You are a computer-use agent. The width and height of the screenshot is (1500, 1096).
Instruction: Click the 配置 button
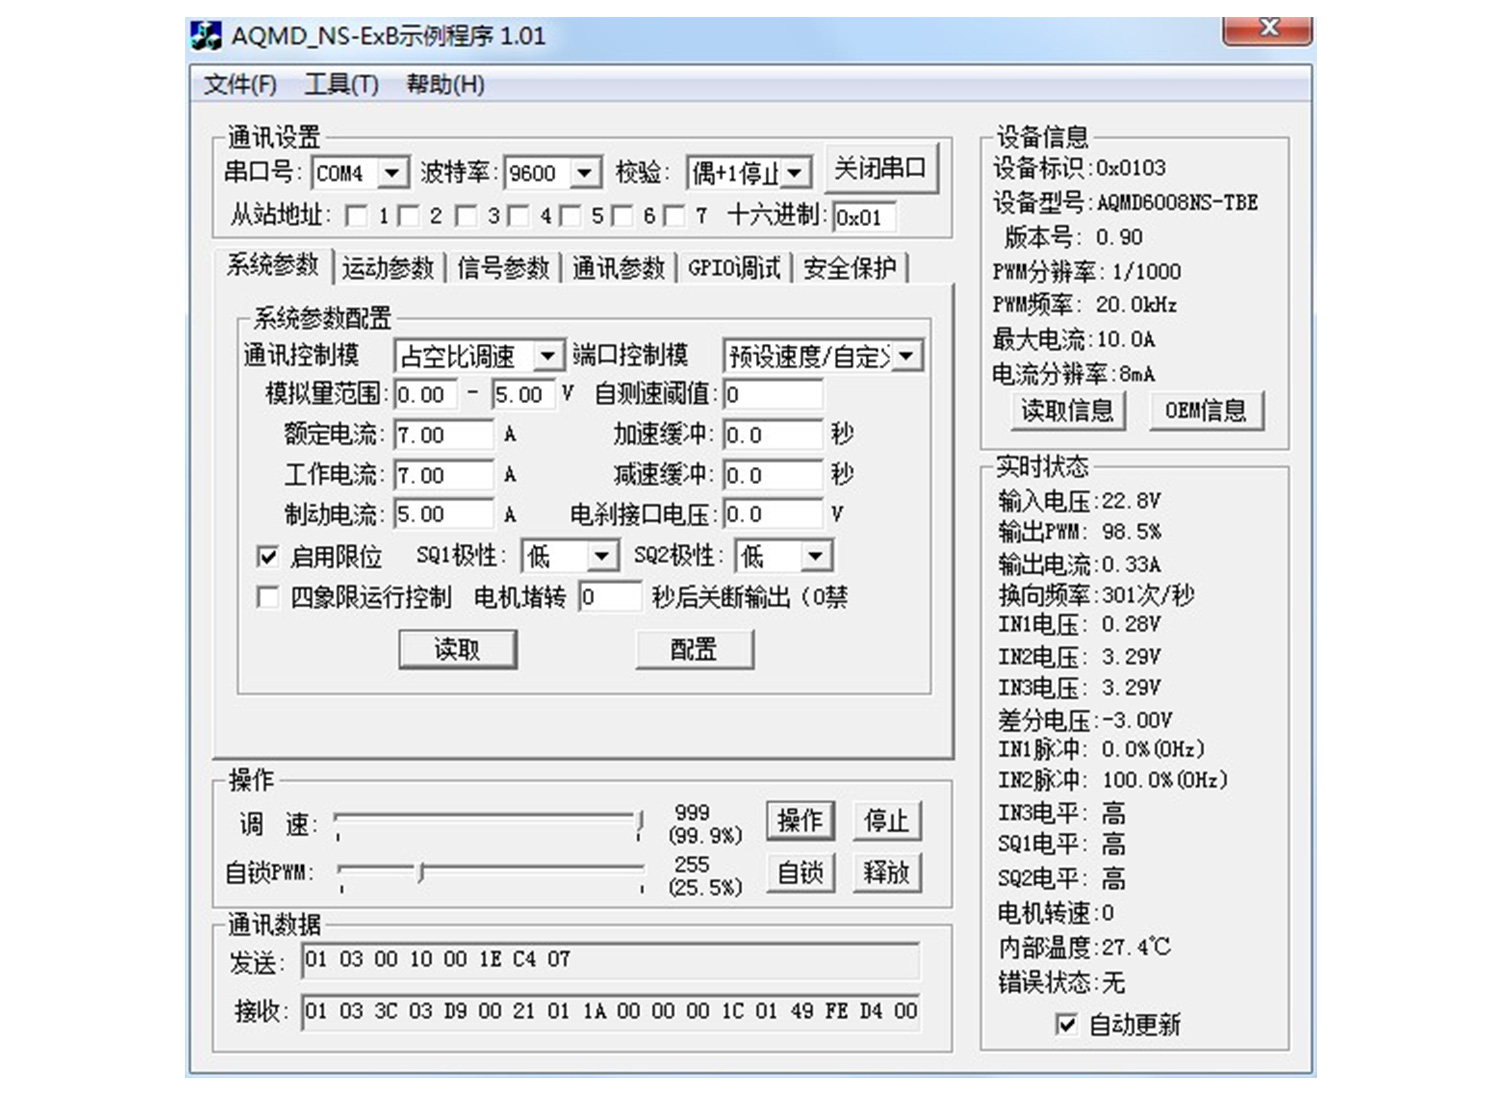coord(694,650)
